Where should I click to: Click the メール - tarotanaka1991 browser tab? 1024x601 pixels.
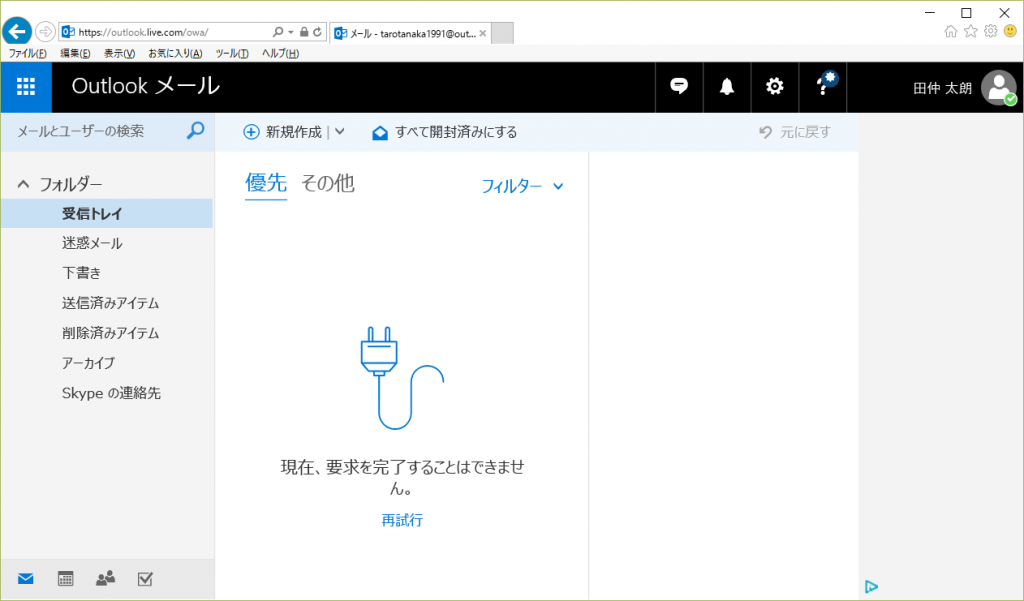[410, 33]
